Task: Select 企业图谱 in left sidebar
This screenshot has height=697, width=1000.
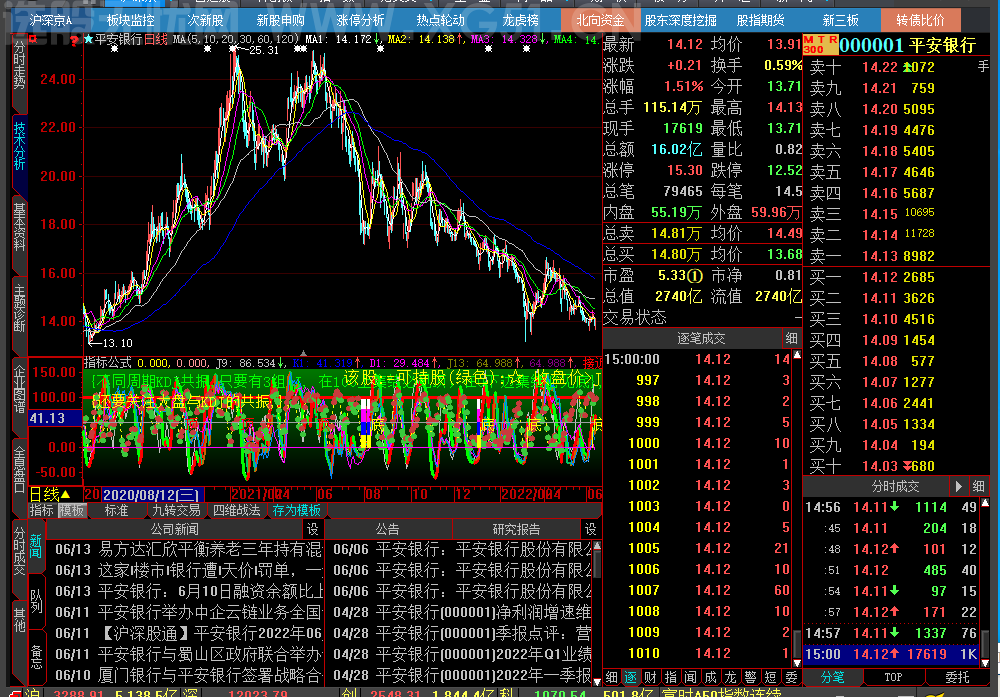Action: pyautogui.click(x=20, y=389)
